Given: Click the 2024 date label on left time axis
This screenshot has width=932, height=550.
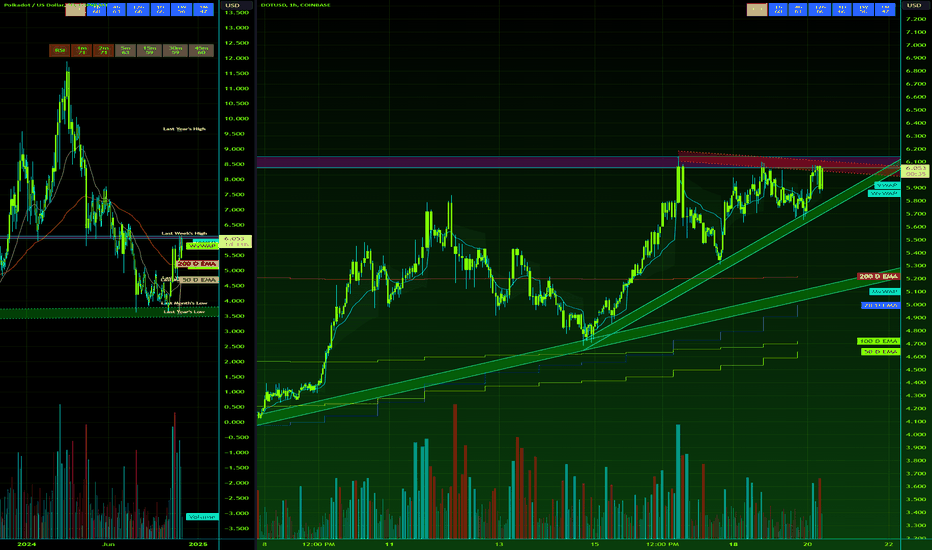Looking at the screenshot, I should coord(27,544).
